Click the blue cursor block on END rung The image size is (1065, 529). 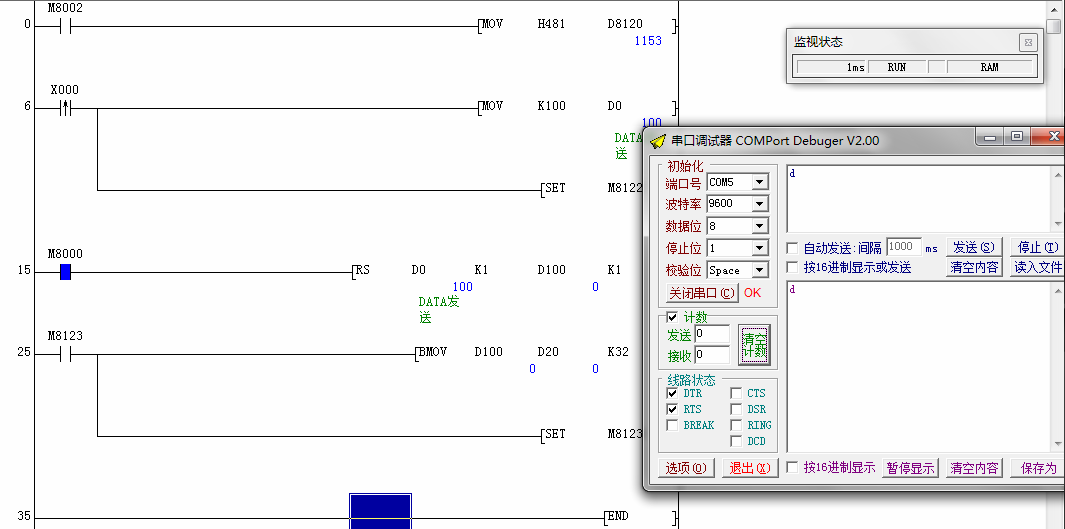point(380,511)
